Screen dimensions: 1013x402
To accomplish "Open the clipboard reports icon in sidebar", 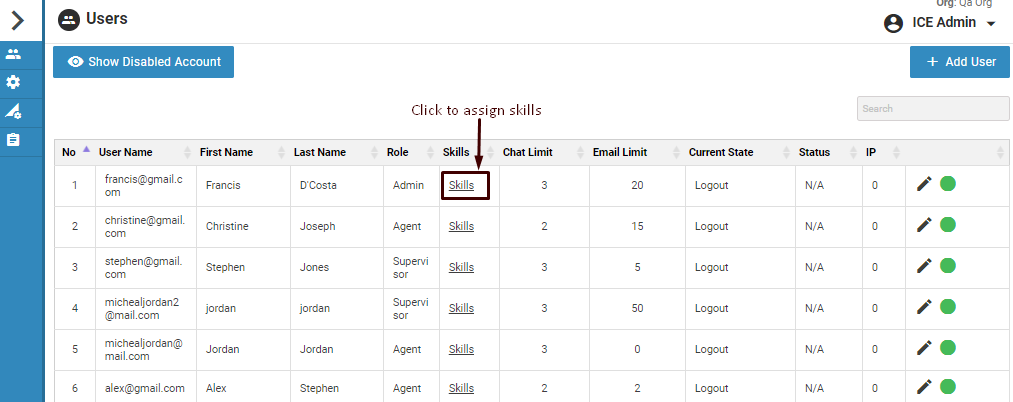I will [x=14, y=140].
